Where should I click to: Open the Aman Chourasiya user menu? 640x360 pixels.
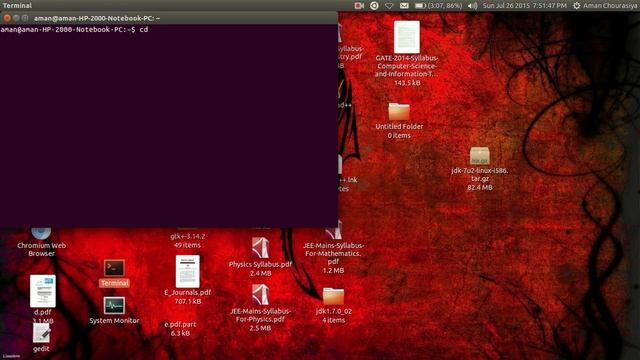[610, 6]
